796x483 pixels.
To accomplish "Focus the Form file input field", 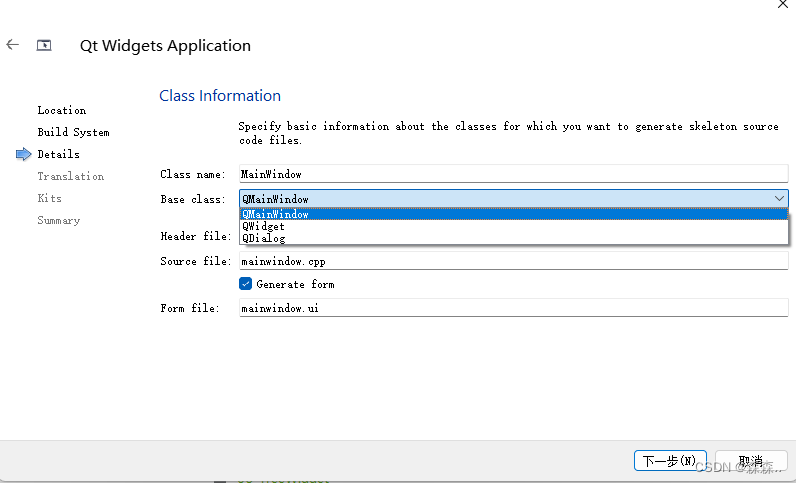I will pyautogui.click(x=514, y=308).
